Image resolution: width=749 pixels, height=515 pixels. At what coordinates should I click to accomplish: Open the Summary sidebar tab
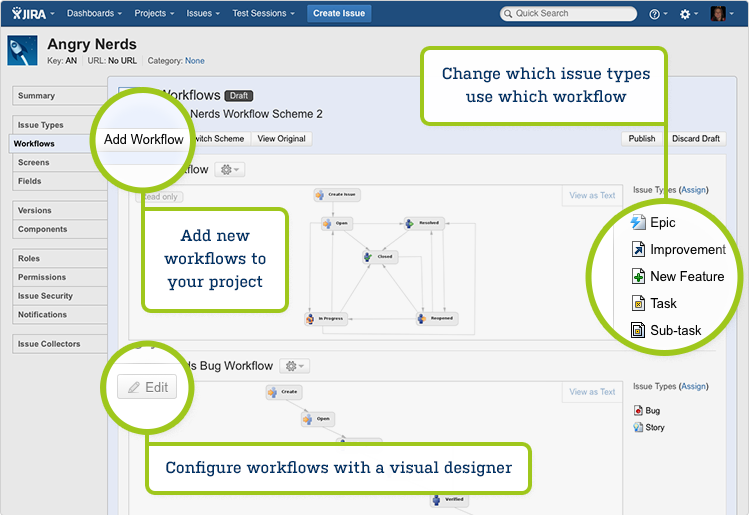point(60,96)
